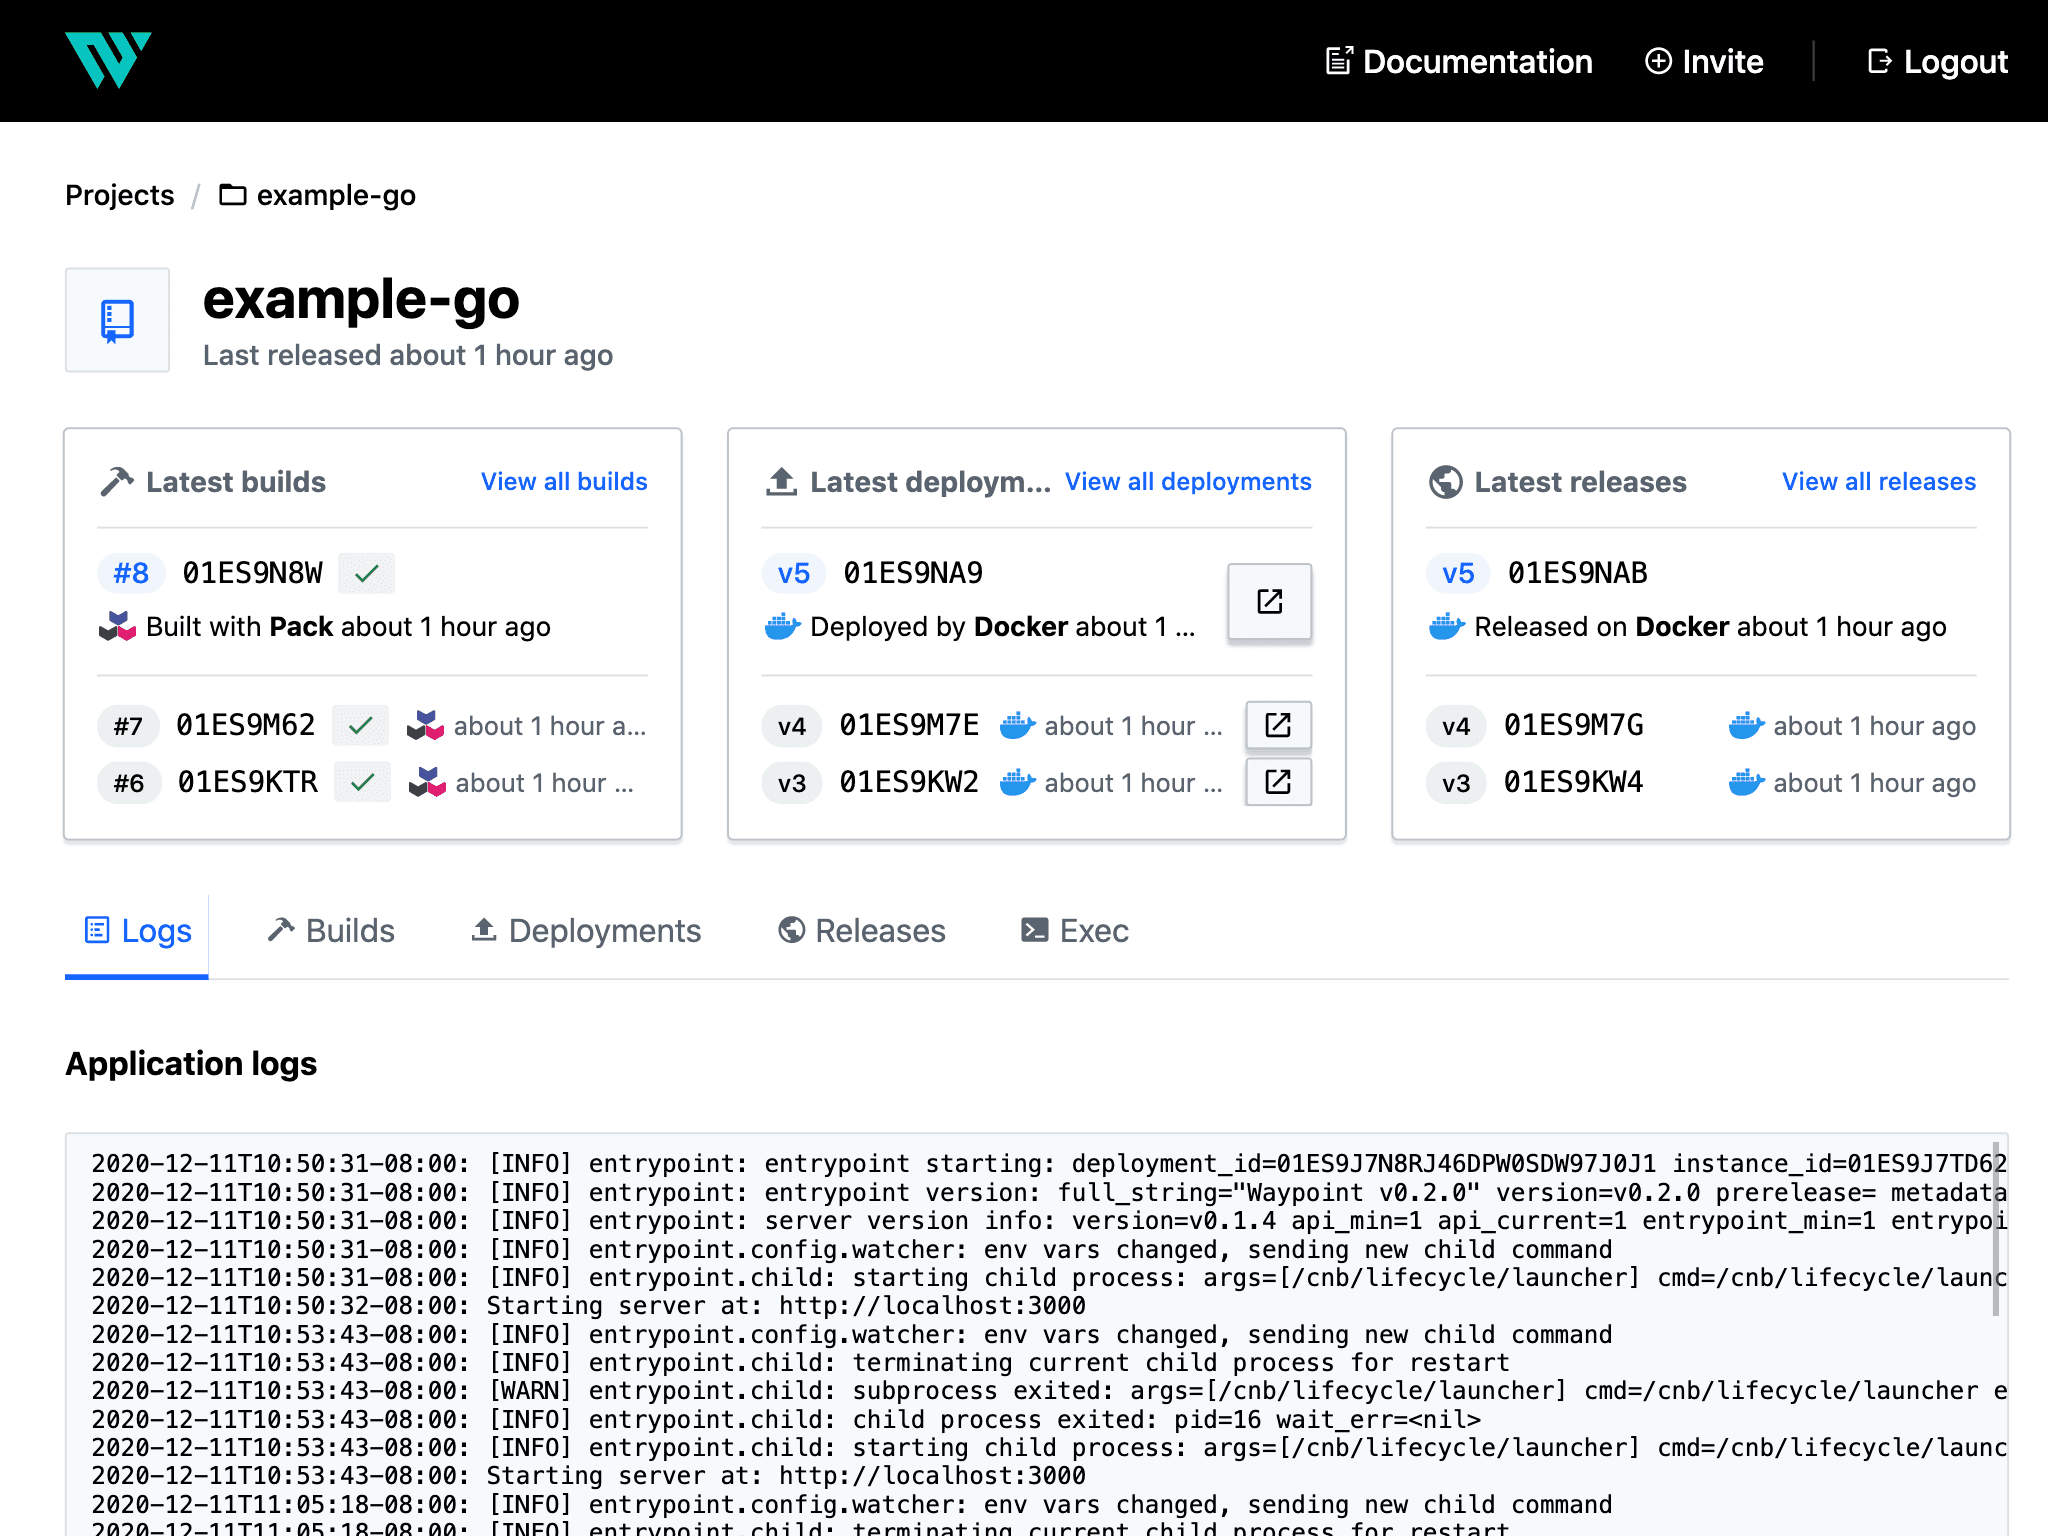Expand deployment v4 external link icon
Screen dimensions: 2048x1536
tap(1279, 726)
